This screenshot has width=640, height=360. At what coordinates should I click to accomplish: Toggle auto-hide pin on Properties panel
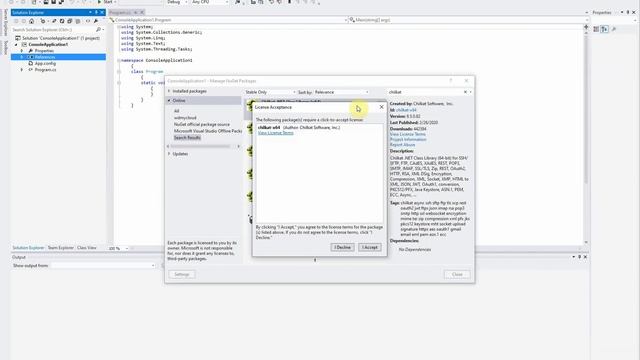click(628, 12)
